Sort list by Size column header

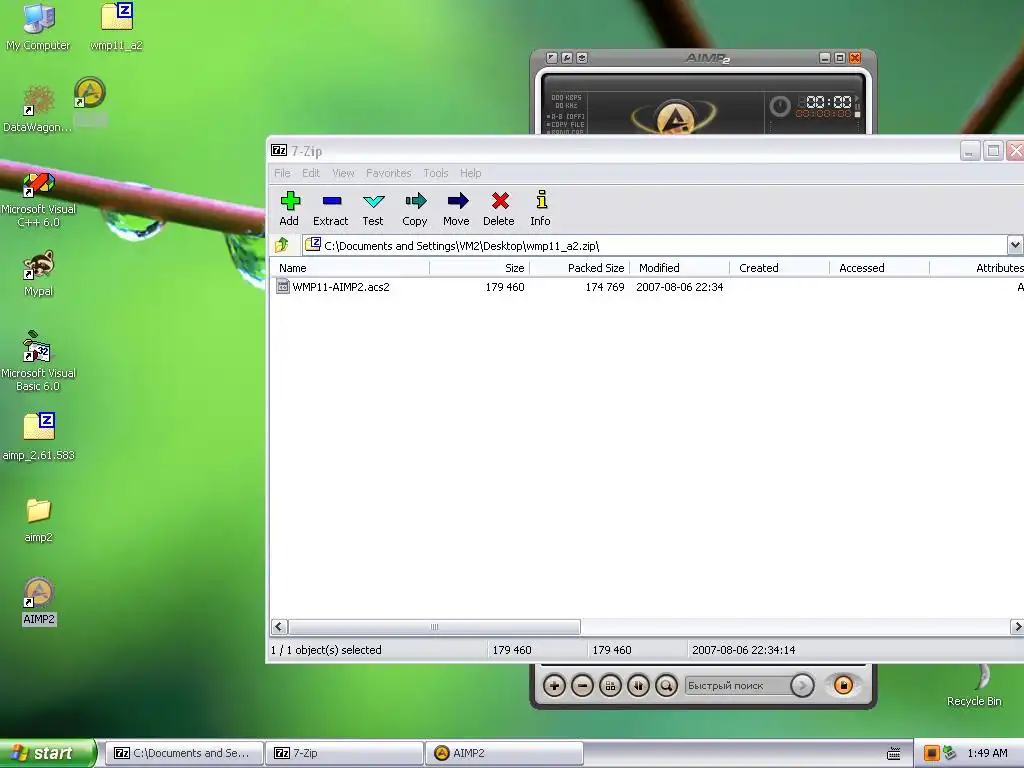click(x=479, y=268)
